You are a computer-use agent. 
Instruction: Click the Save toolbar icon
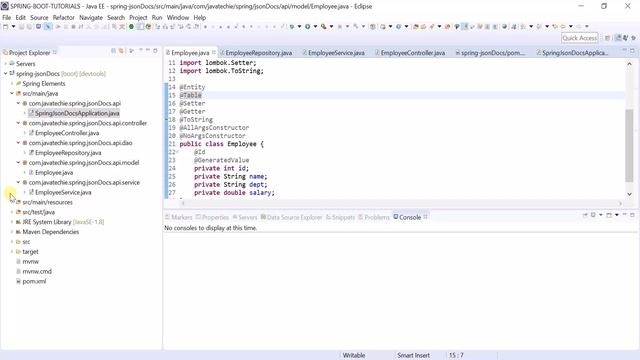click(22, 27)
